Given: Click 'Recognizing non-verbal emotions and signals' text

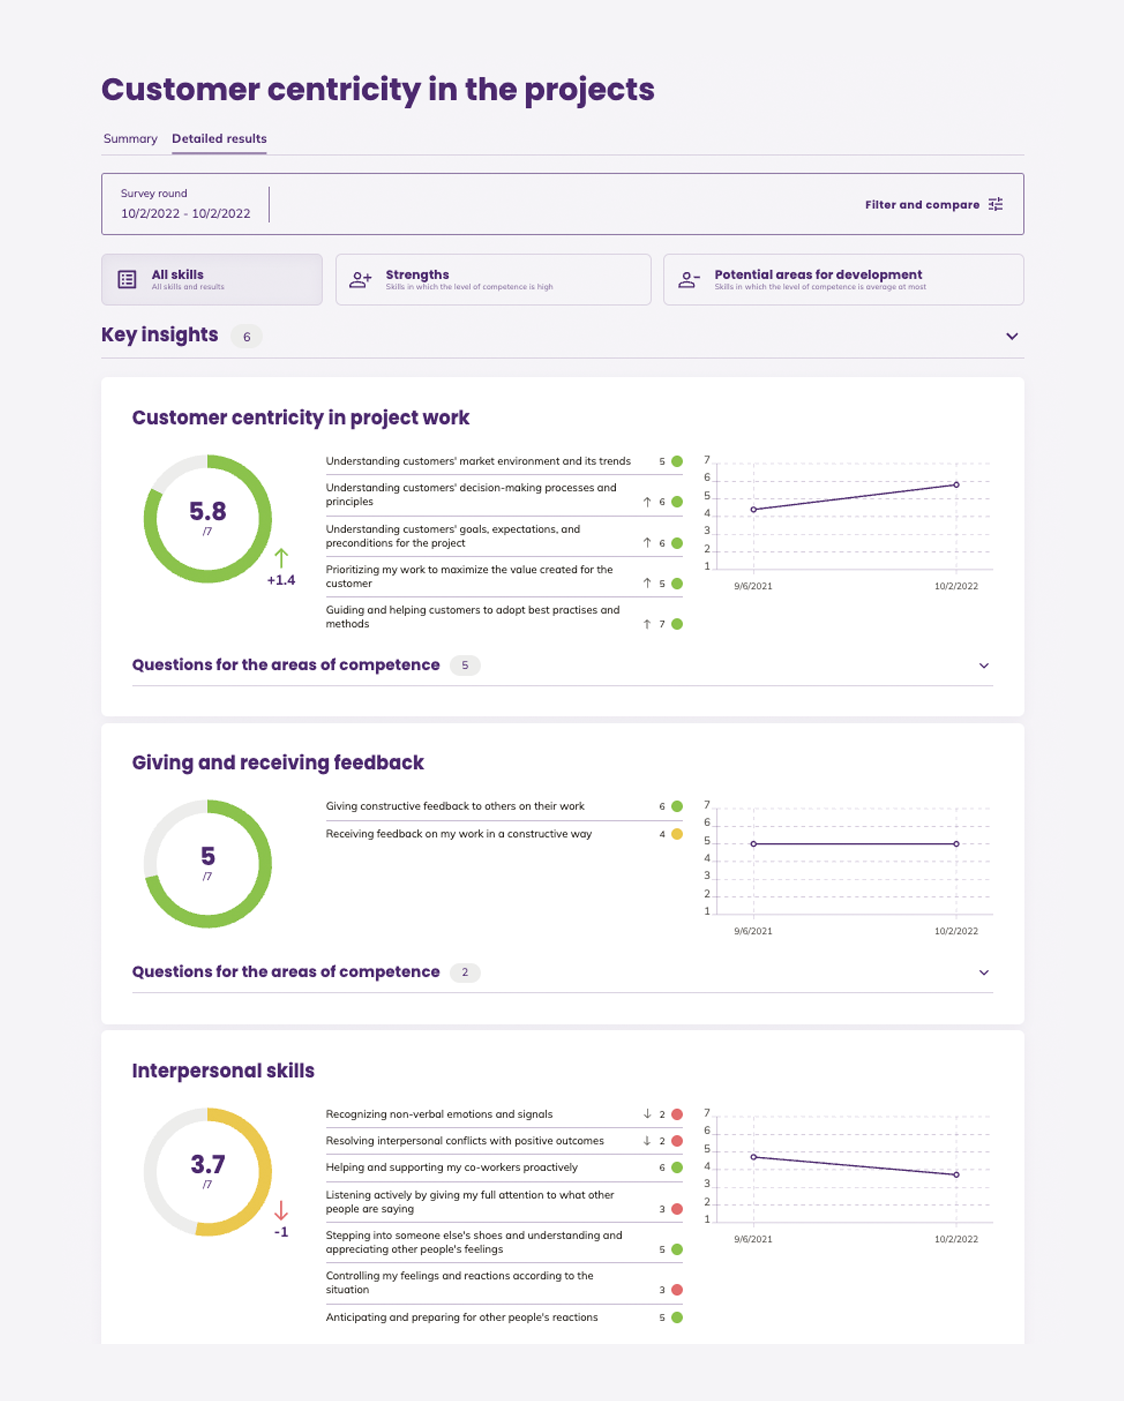Looking at the screenshot, I should point(439,1114).
